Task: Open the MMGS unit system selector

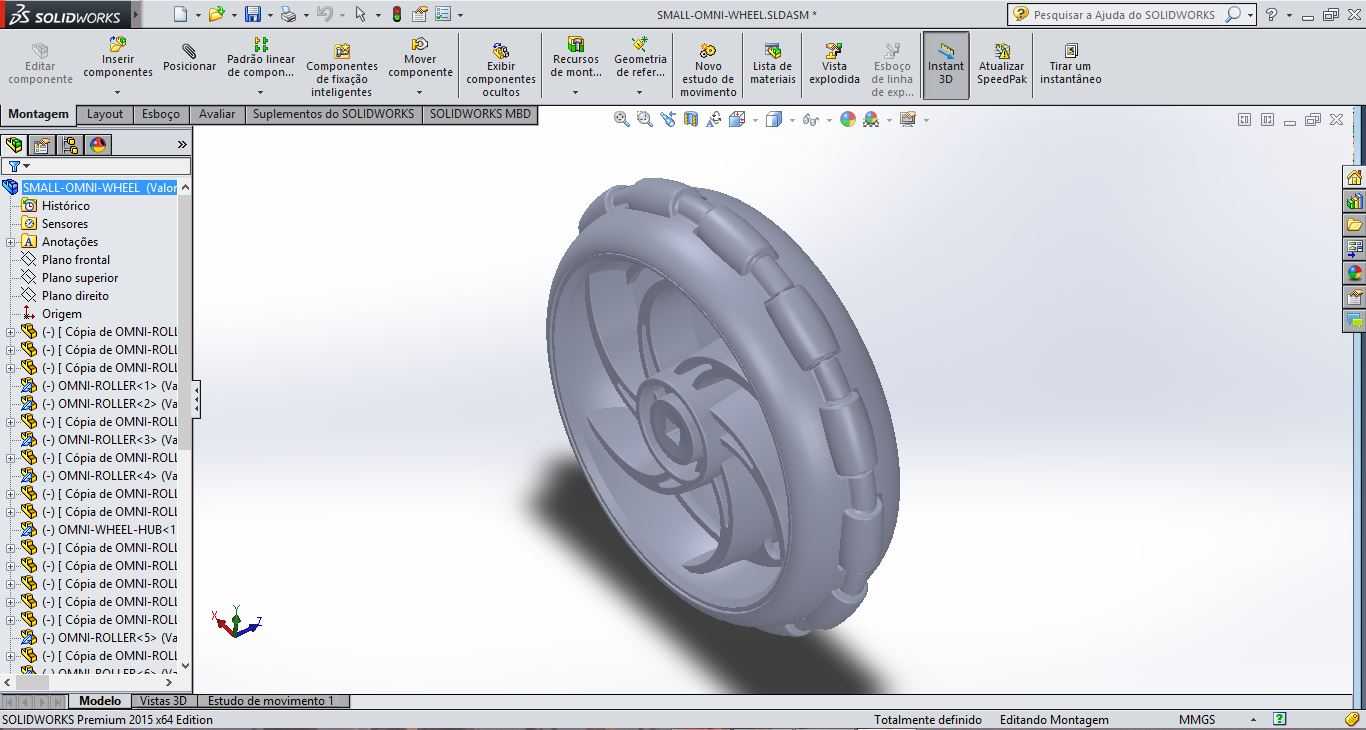Action: pos(1197,720)
